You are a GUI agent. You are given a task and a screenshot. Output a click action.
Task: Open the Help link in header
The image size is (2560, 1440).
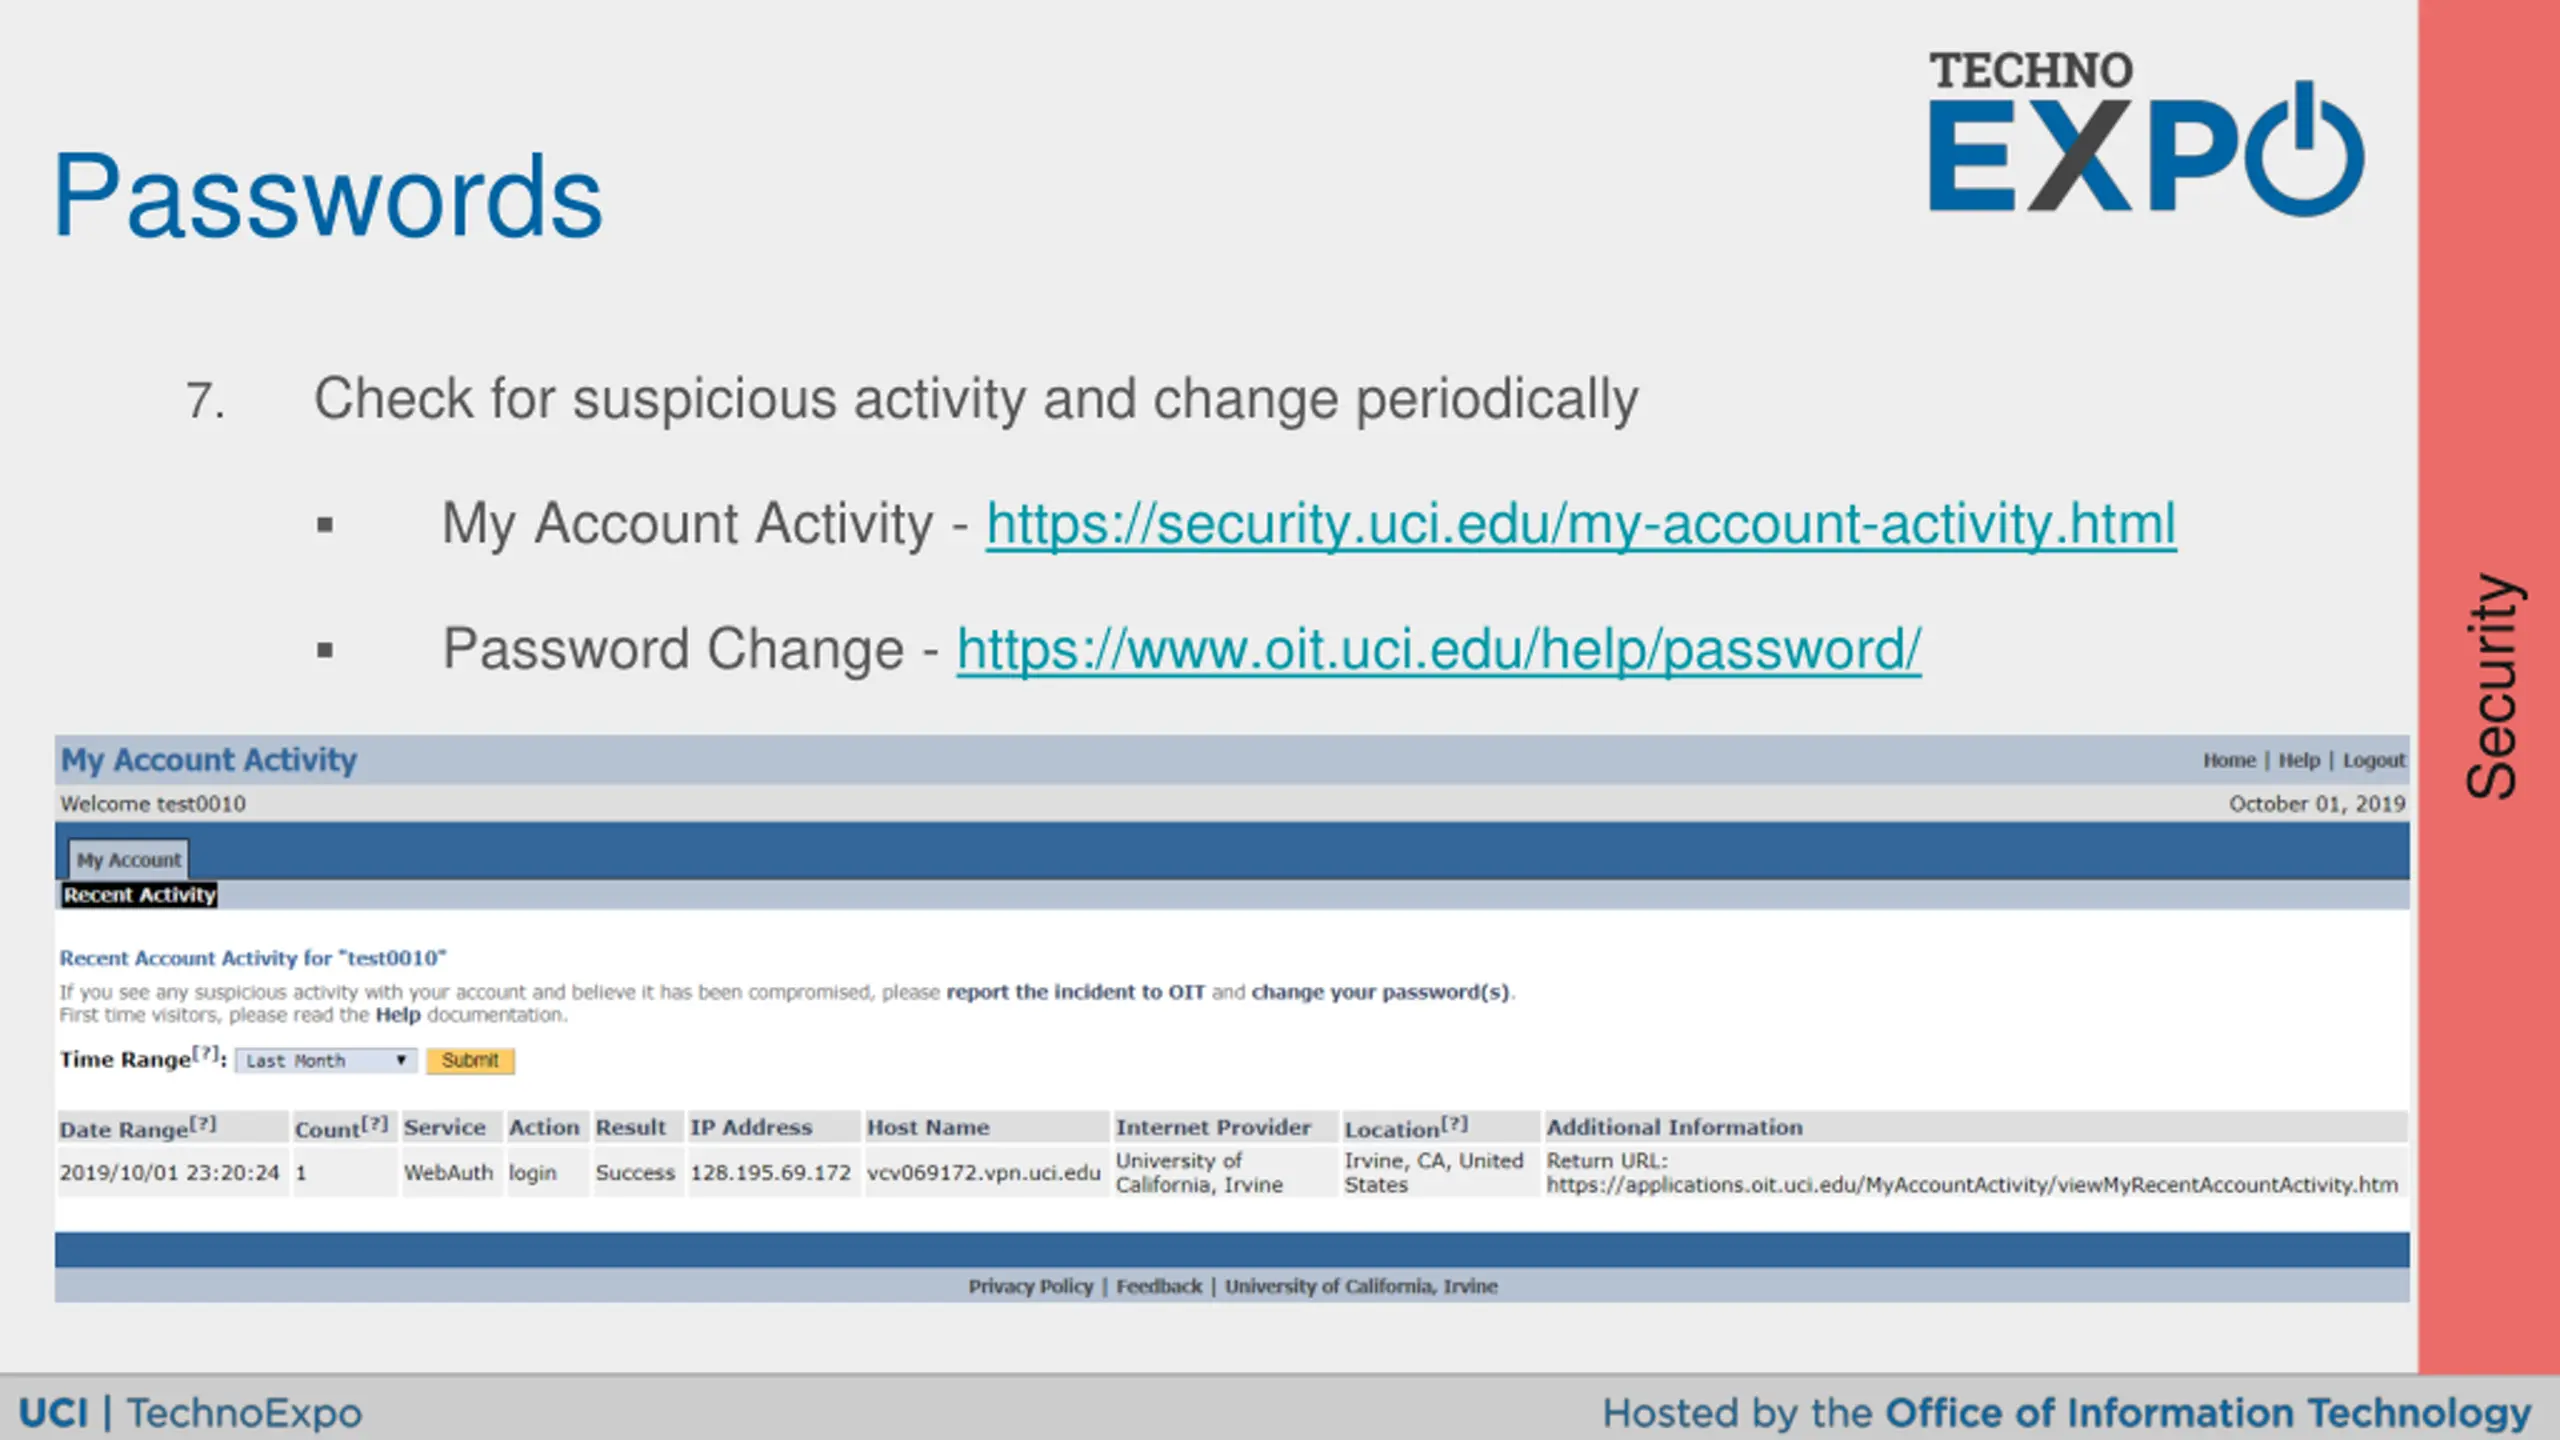2299,760
